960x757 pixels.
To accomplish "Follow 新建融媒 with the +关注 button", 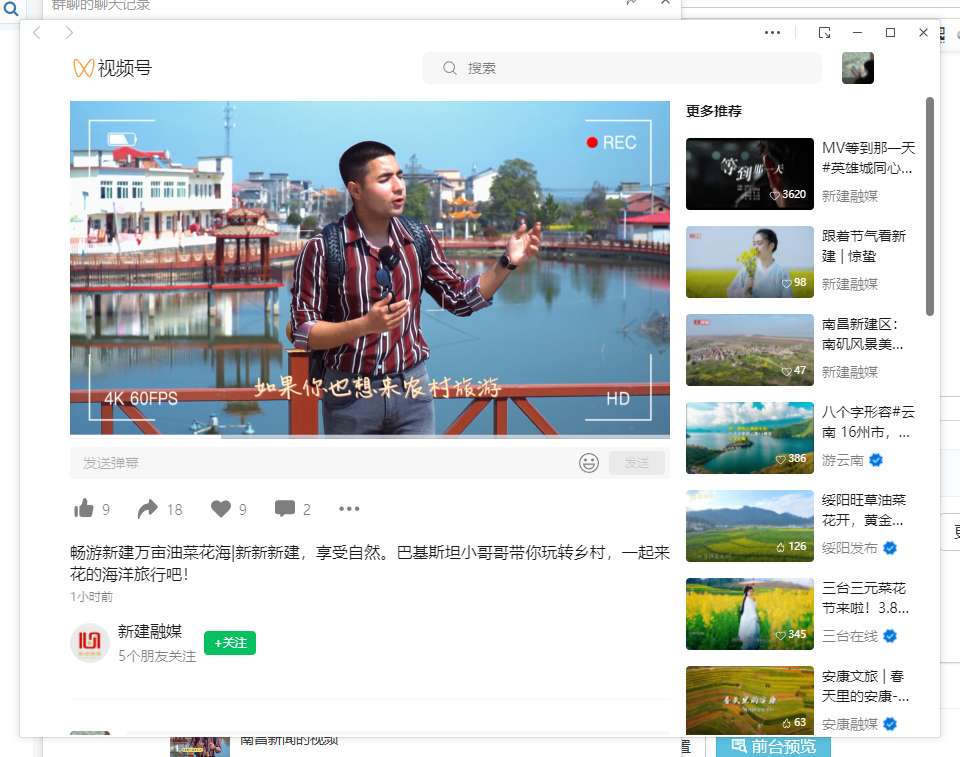I will tap(230, 643).
